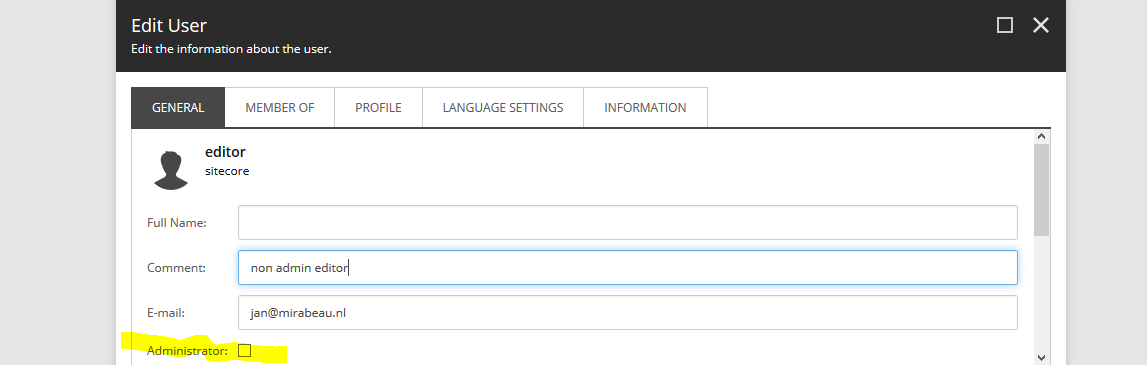This screenshot has width=1147, height=365.
Task: Select the E-mail input box
Action: tap(628, 312)
